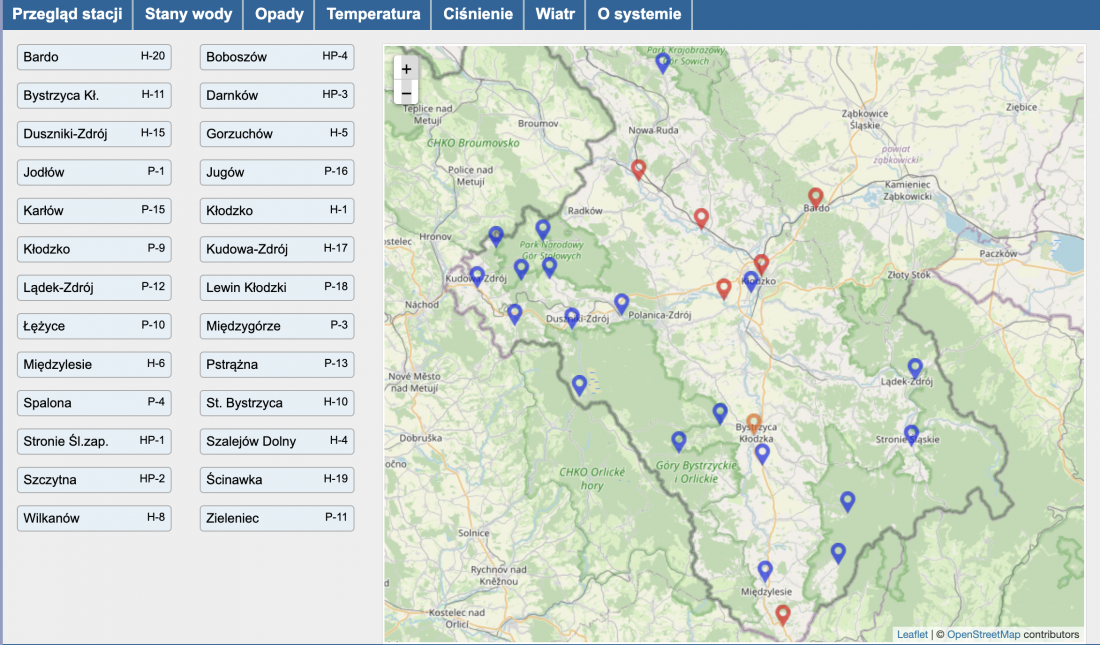Click the blue marker at Lądek-Zdrój
Image resolution: width=1100 pixels, height=645 pixels.
tap(915, 369)
